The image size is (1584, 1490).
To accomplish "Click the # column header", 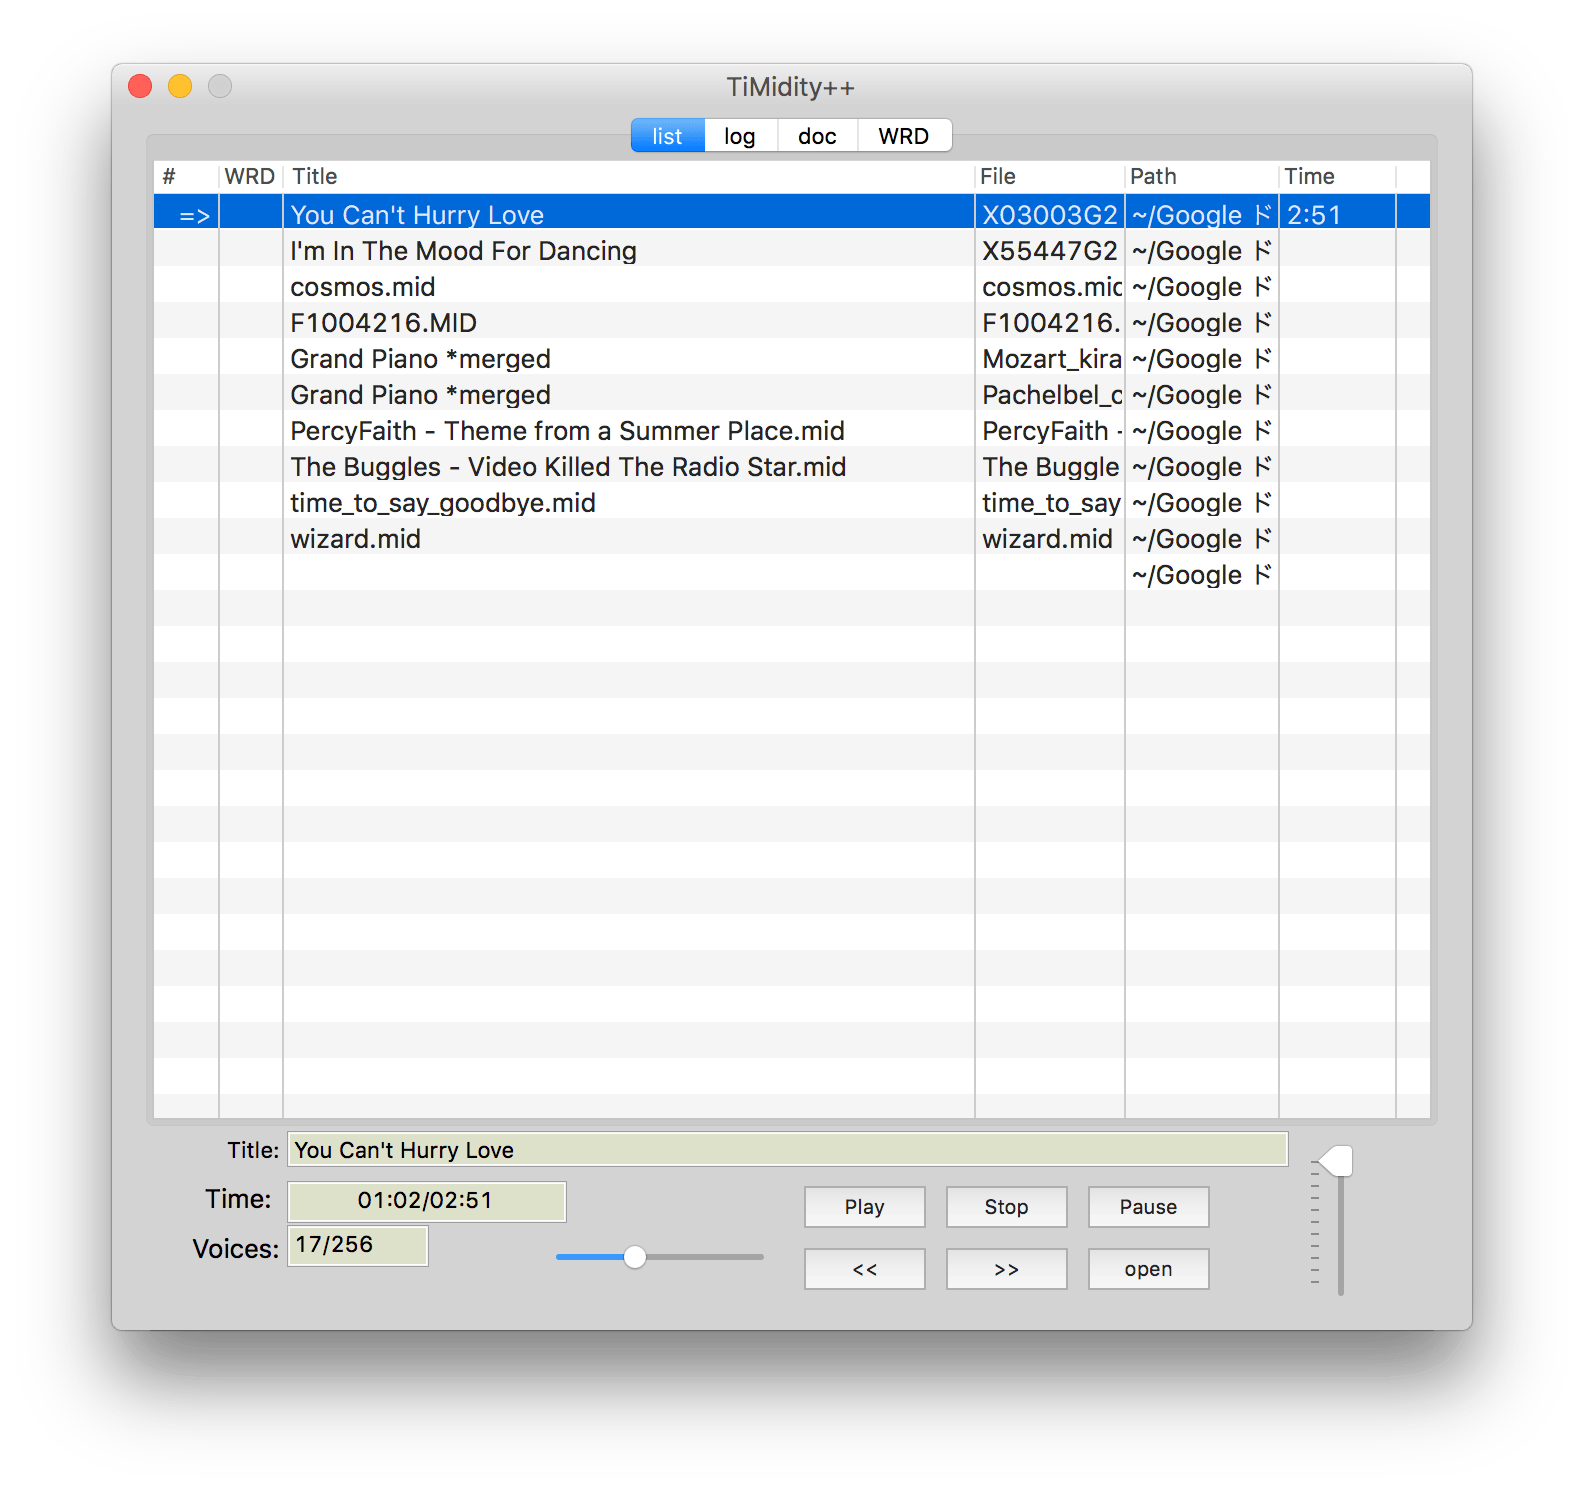I will pyautogui.click(x=186, y=177).
